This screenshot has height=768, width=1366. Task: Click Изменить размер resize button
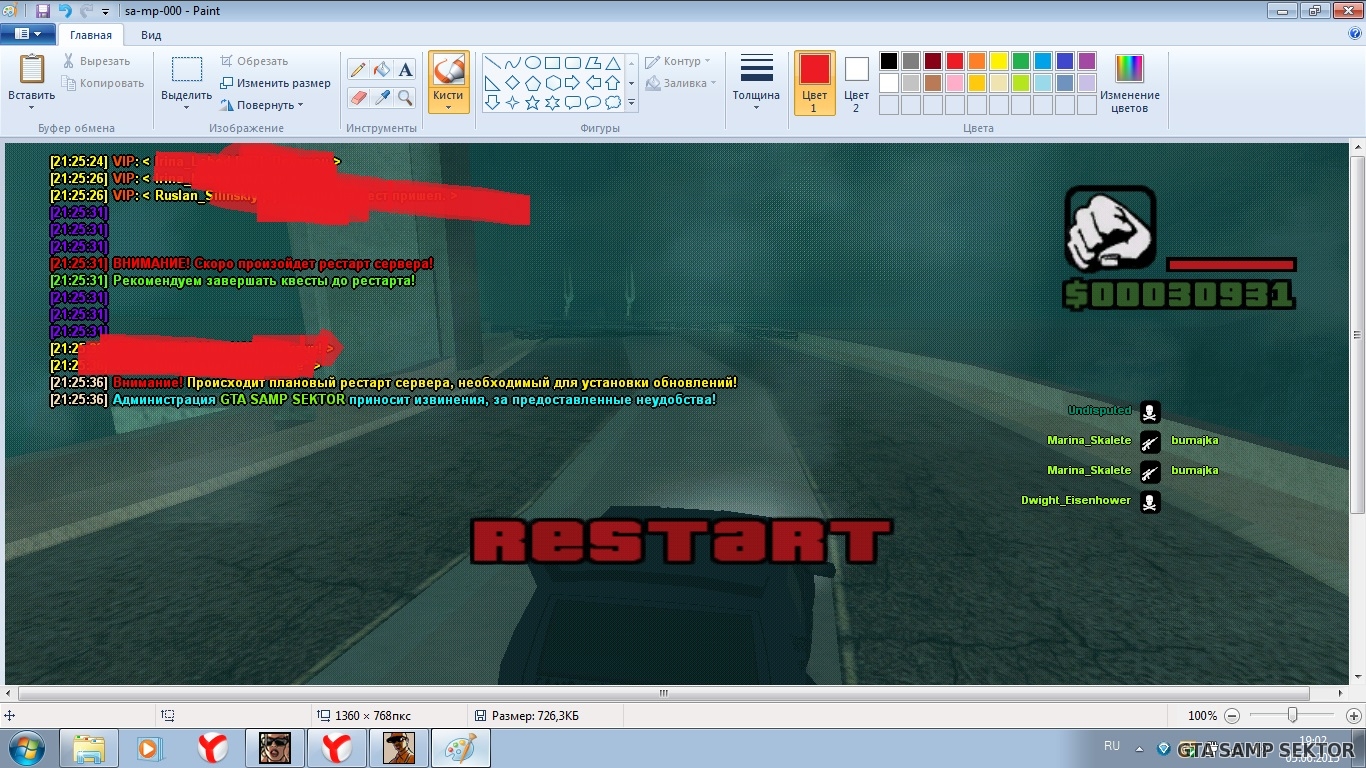[x=275, y=83]
